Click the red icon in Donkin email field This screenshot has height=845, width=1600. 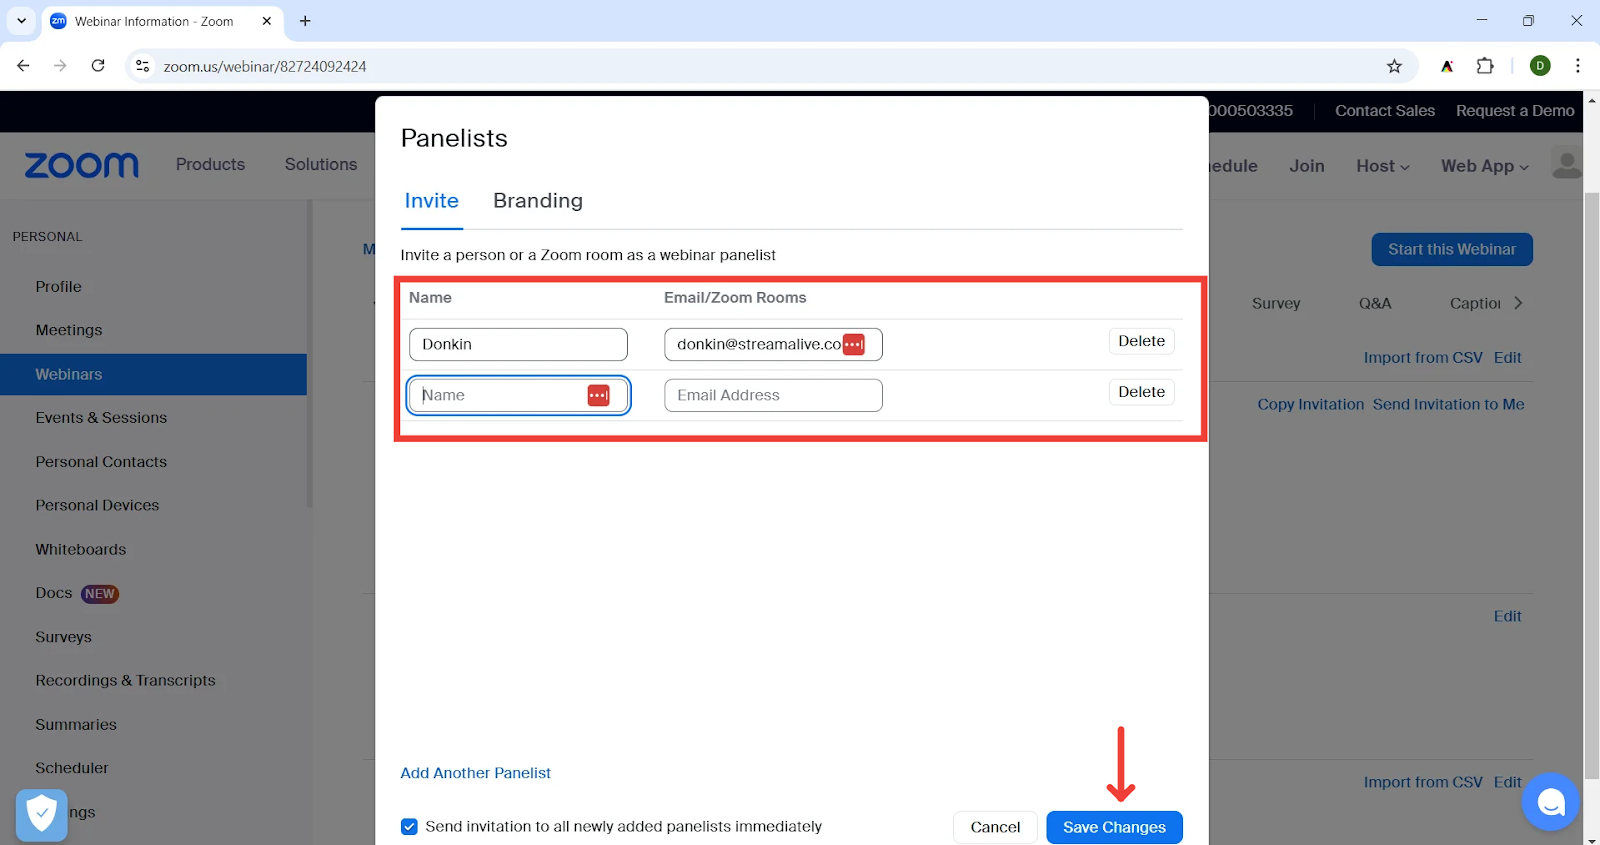coord(853,344)
